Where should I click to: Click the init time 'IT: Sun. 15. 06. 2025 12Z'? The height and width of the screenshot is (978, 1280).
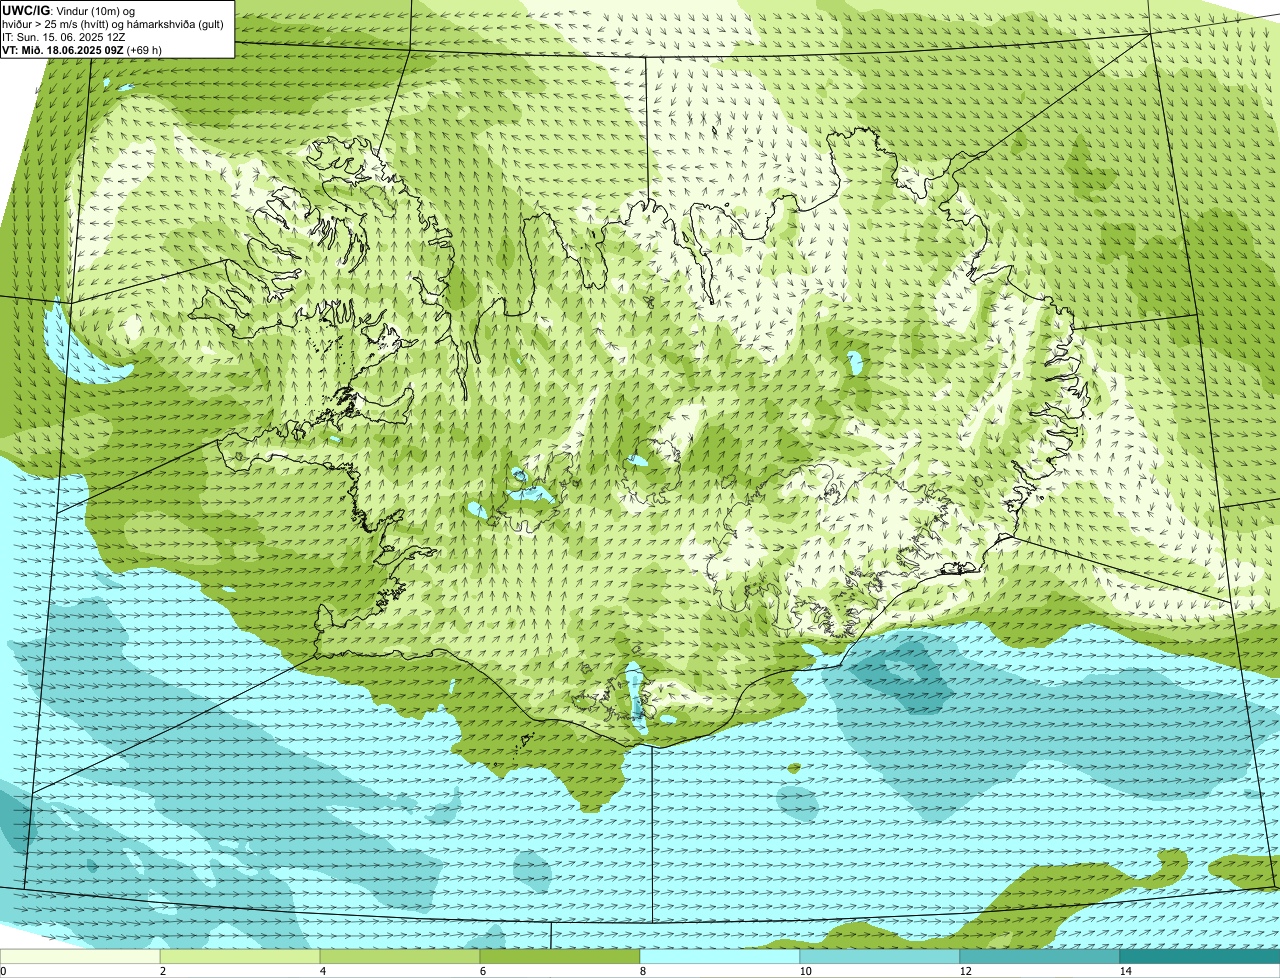tap(64, 36)
